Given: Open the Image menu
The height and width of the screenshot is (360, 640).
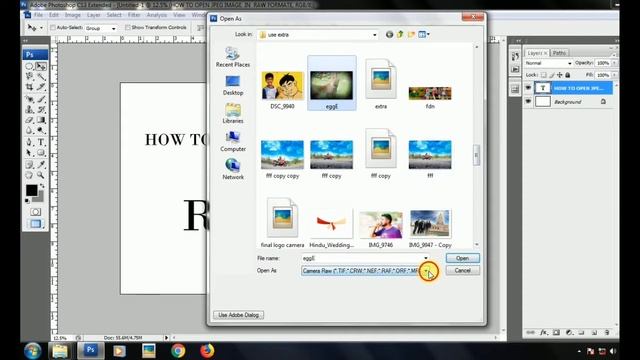Looking at the screenshot, I should (x=73, y=15).
